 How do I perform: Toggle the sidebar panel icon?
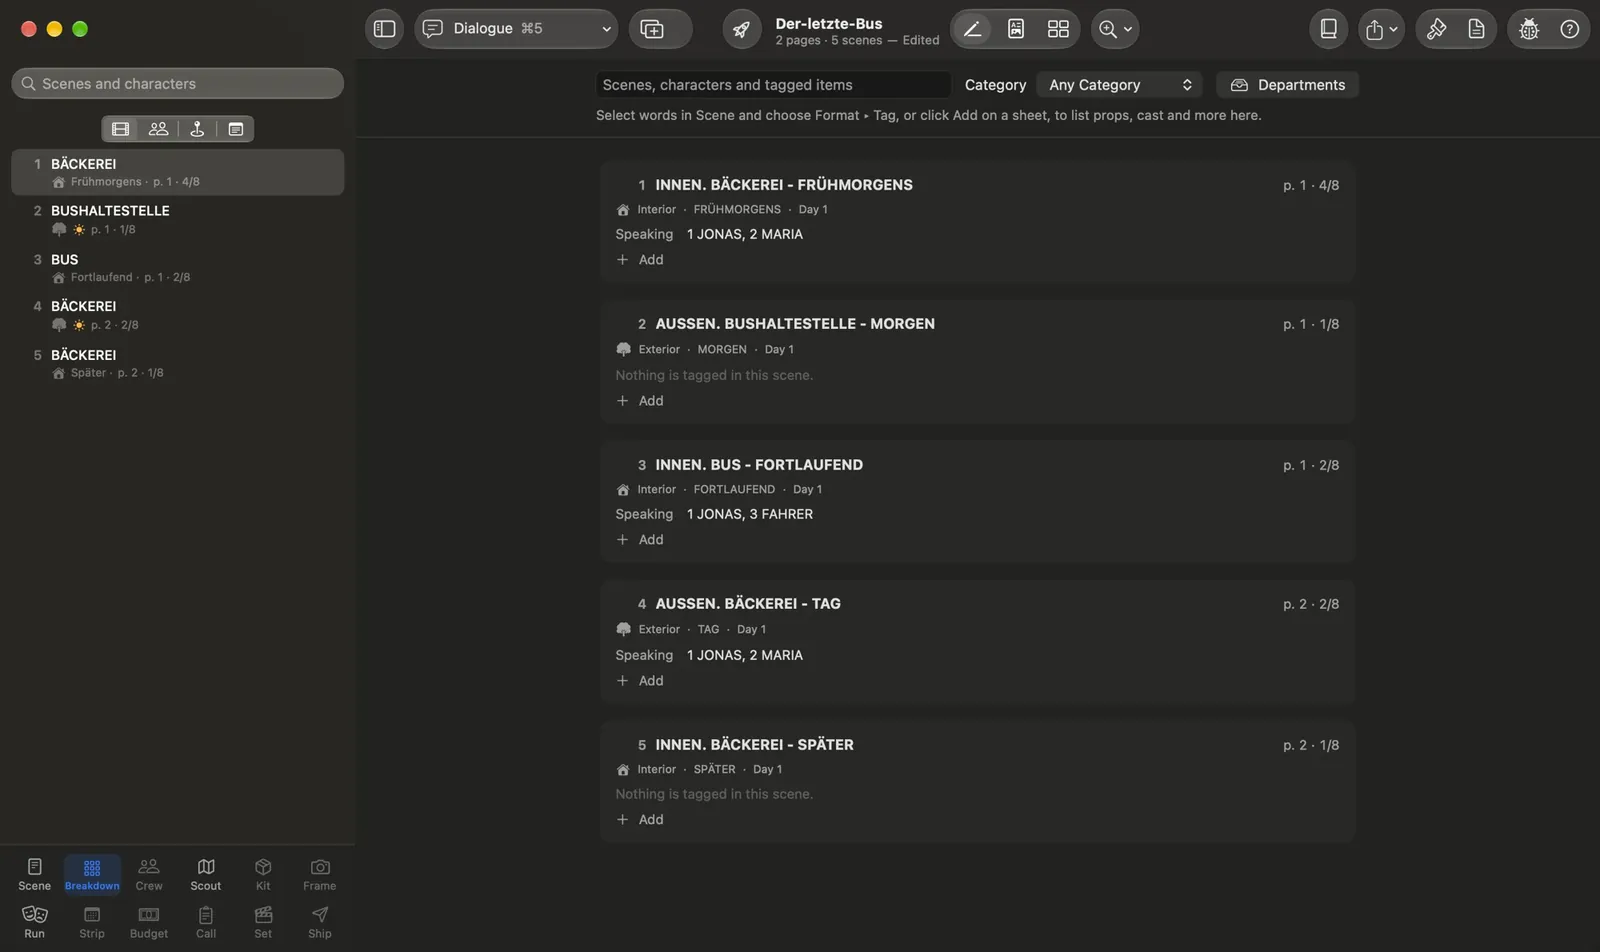(x=384, y=29)
